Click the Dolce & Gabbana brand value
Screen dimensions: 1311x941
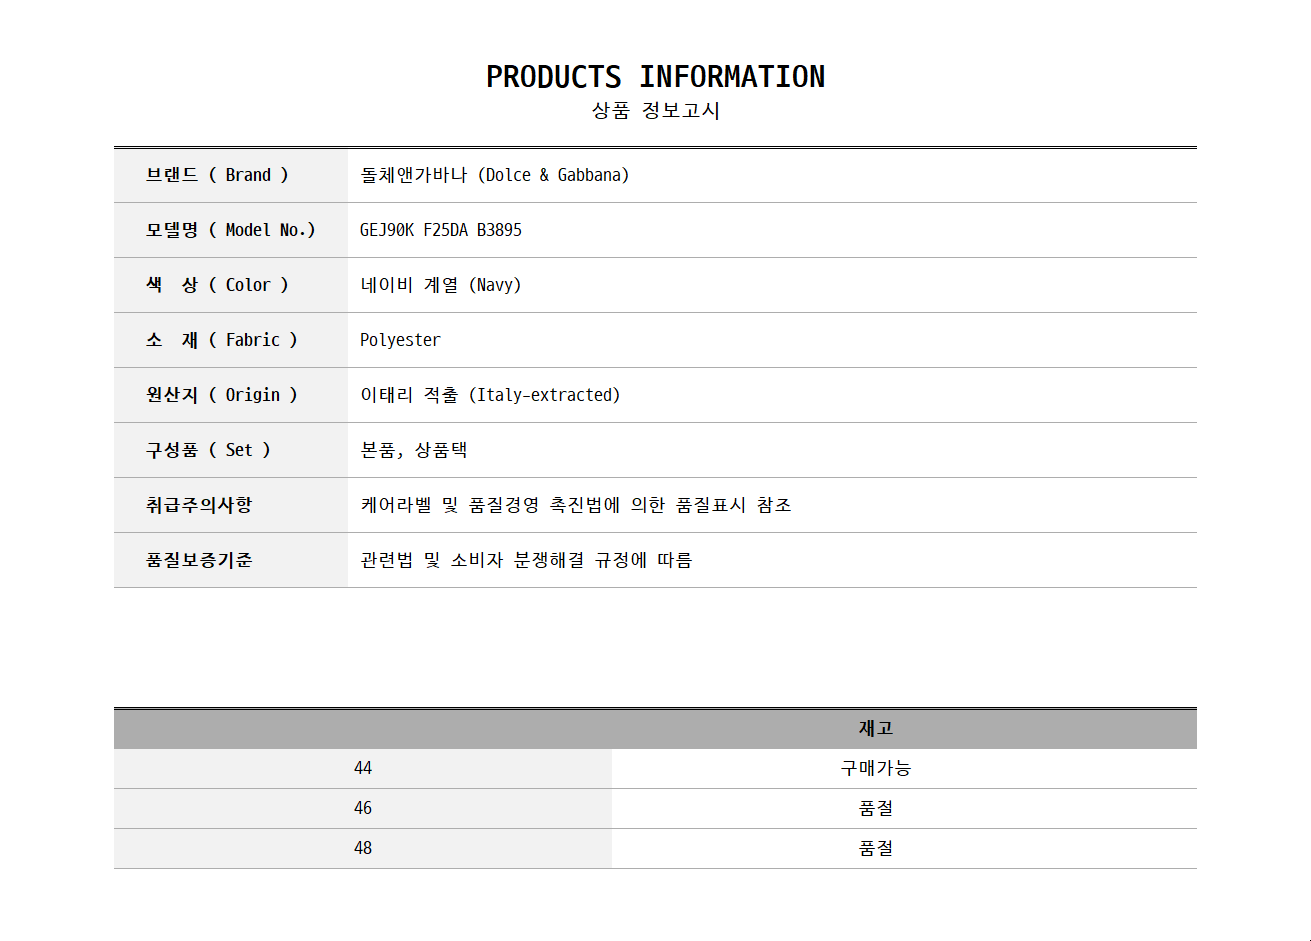[x=495, y=175]
